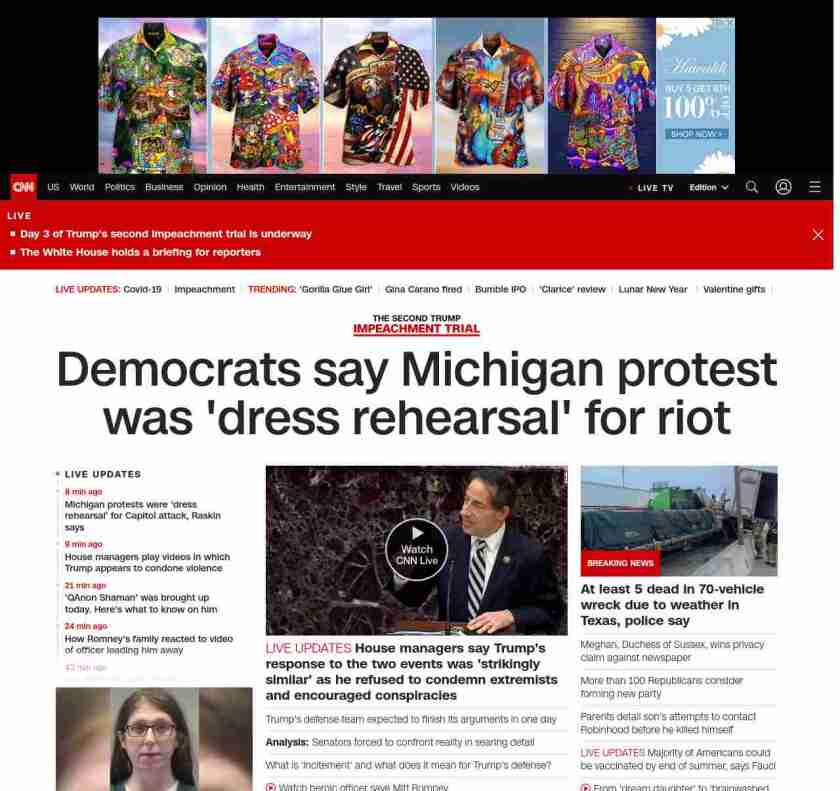Screen dimensions: 840x791
Task: Click the LIVE TV link
Action: coord(655,188)
